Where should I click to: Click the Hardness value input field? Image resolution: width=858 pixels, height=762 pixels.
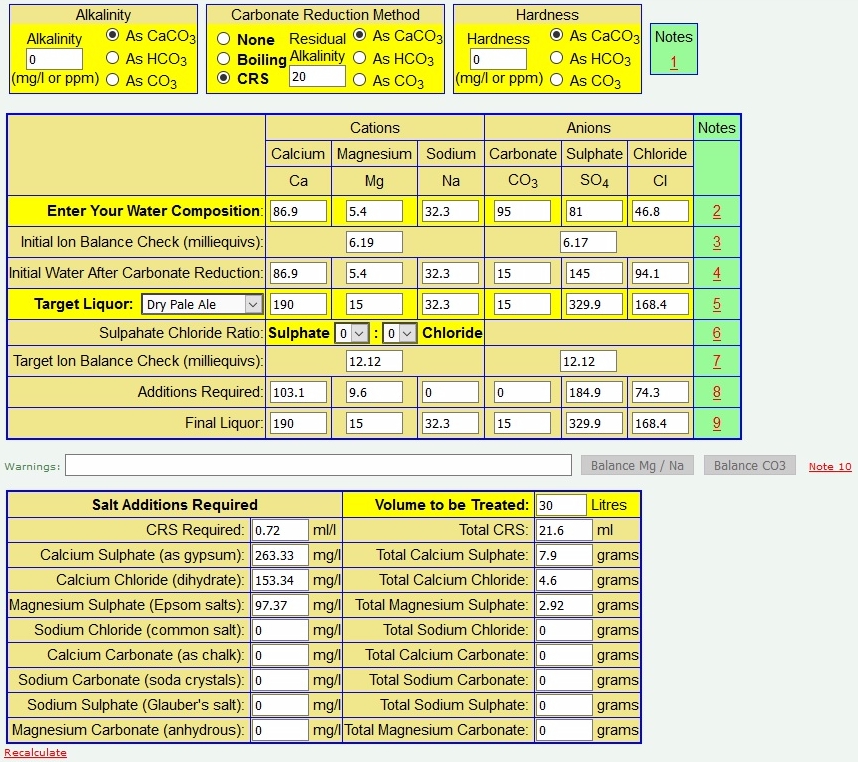pyautogui.click(x=498, y=59)
